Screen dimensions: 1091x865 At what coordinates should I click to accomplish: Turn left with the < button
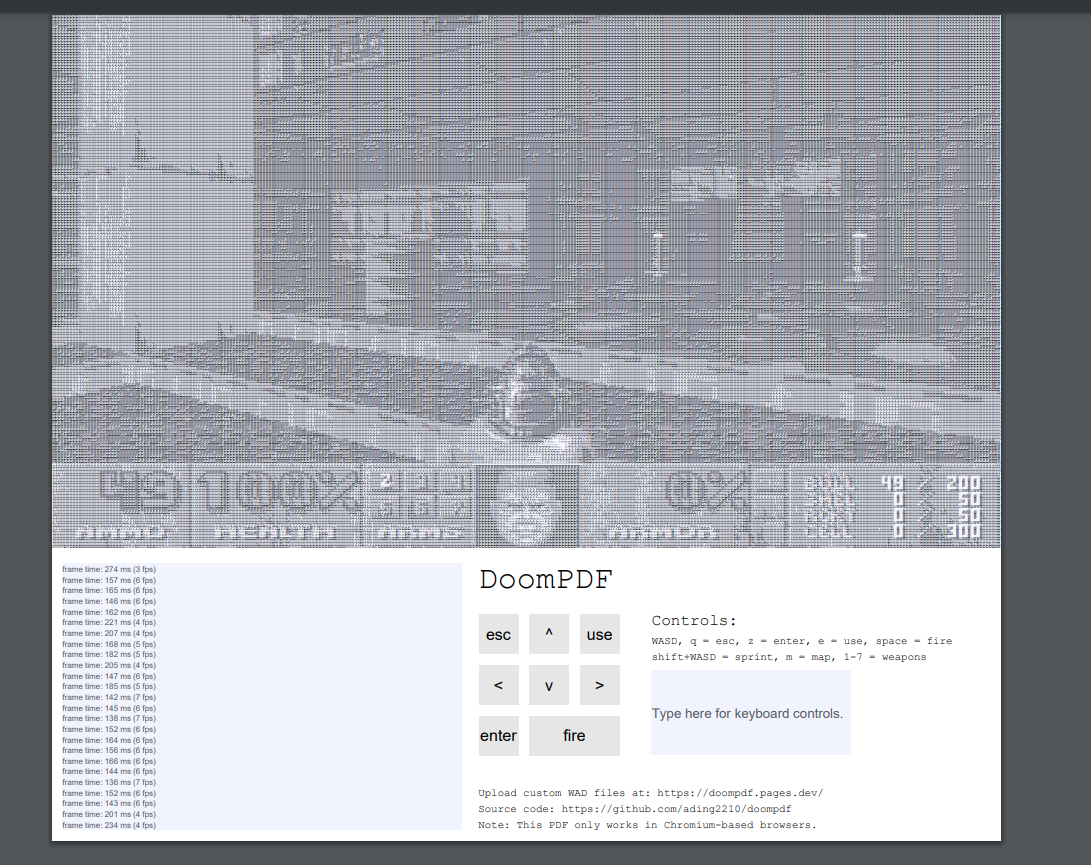tap(498, 685)
